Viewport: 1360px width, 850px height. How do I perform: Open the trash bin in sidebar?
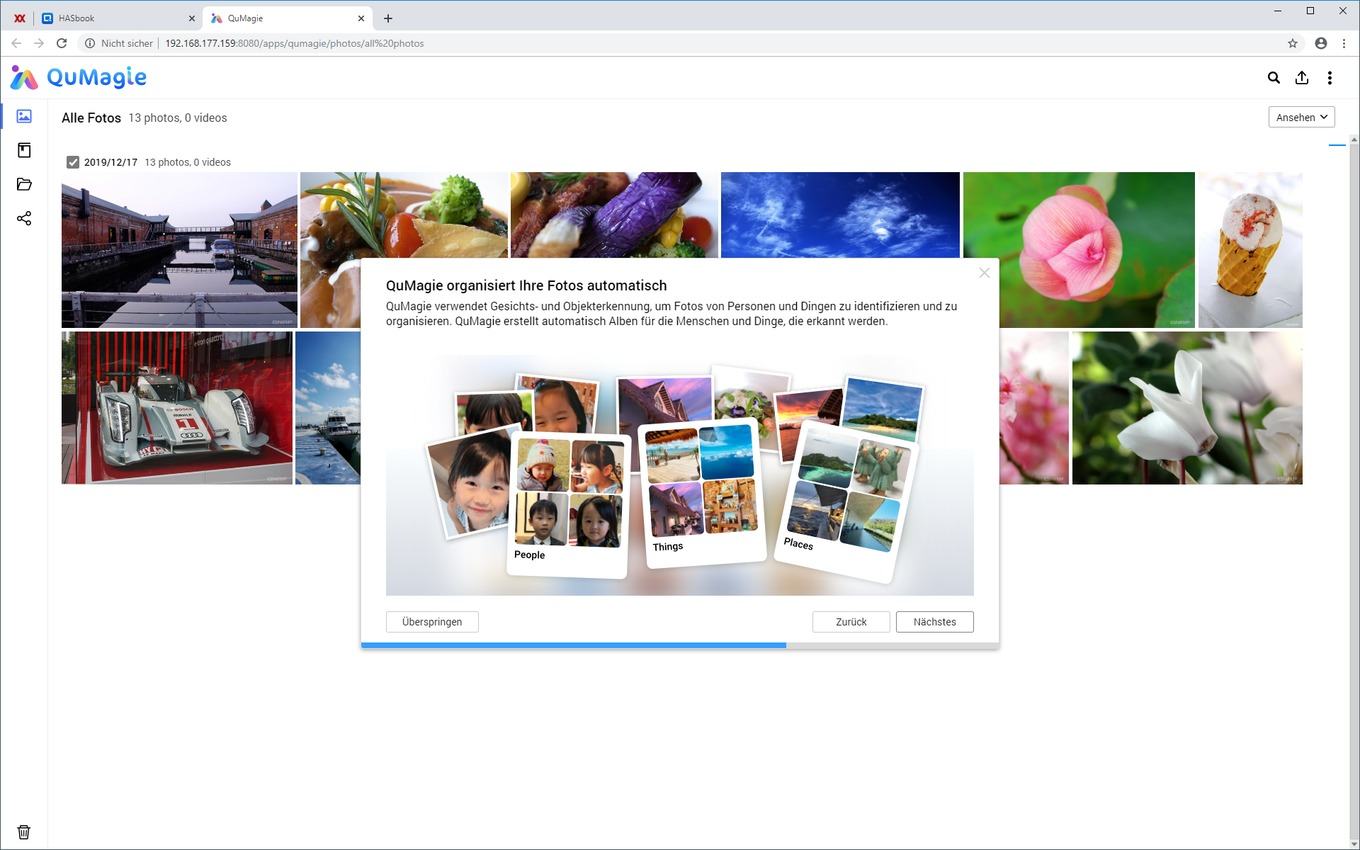point(24,832)
